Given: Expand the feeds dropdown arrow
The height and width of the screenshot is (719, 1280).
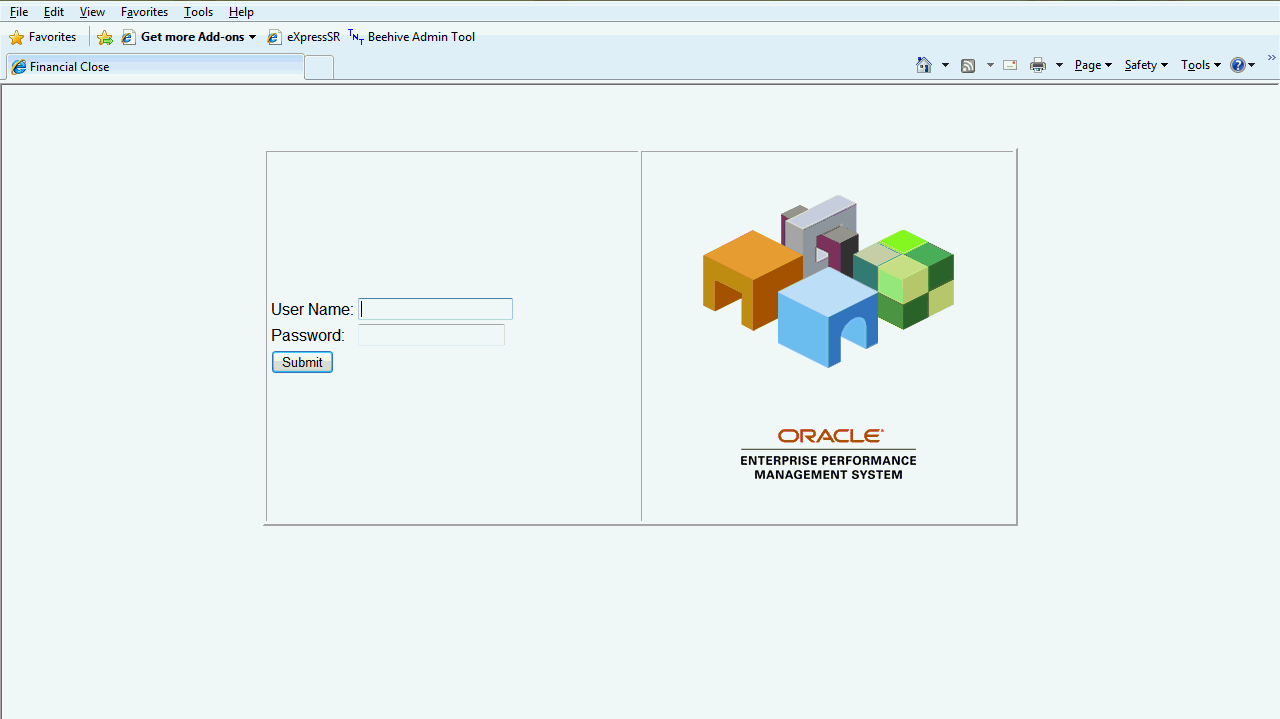Looking at the screenshot, I should pyautogui.click(x=990, y=65).
